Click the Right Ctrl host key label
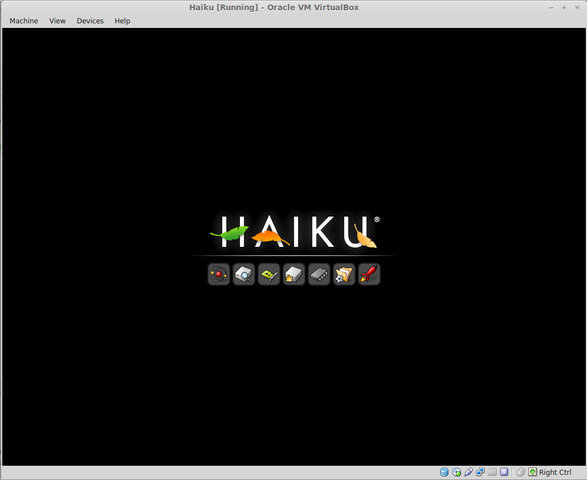Screen dimensions: 587x480 (555, 472)
